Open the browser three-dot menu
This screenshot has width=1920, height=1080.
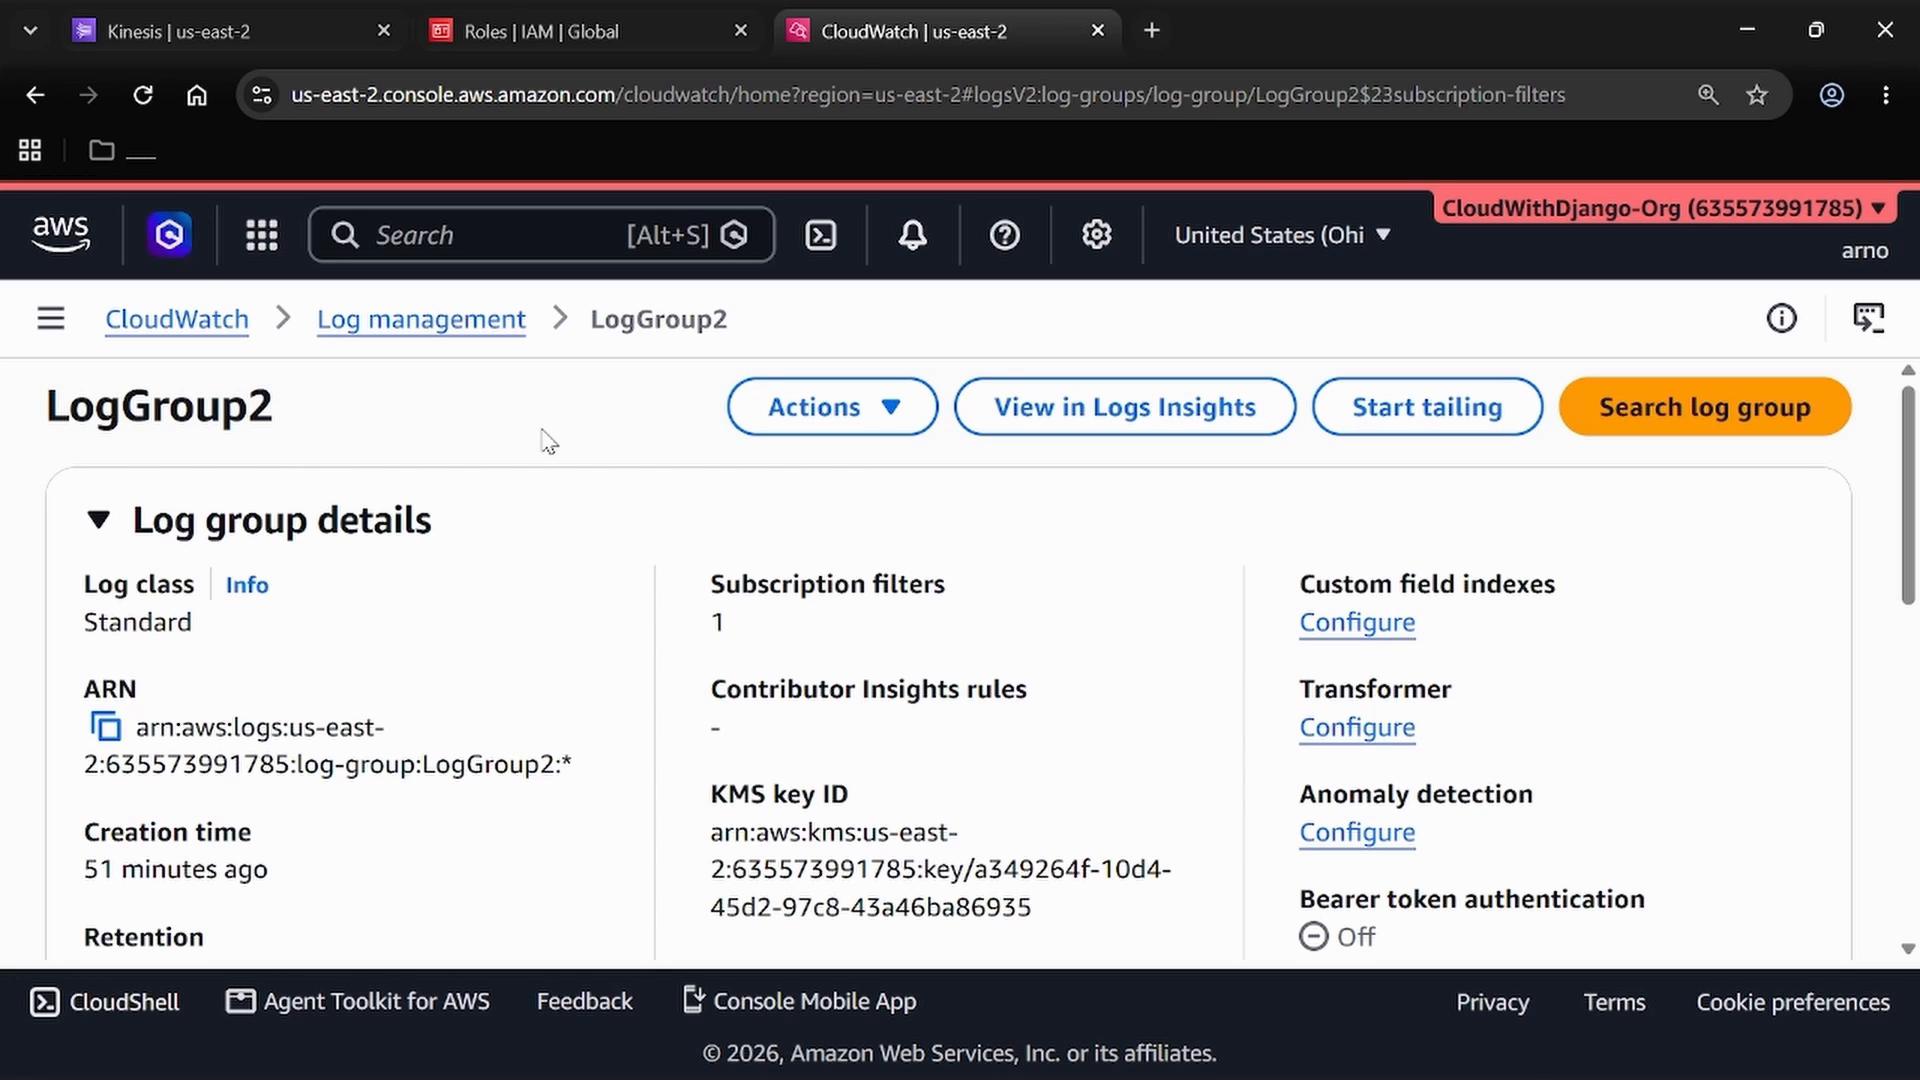click(x=1885, y=95)
